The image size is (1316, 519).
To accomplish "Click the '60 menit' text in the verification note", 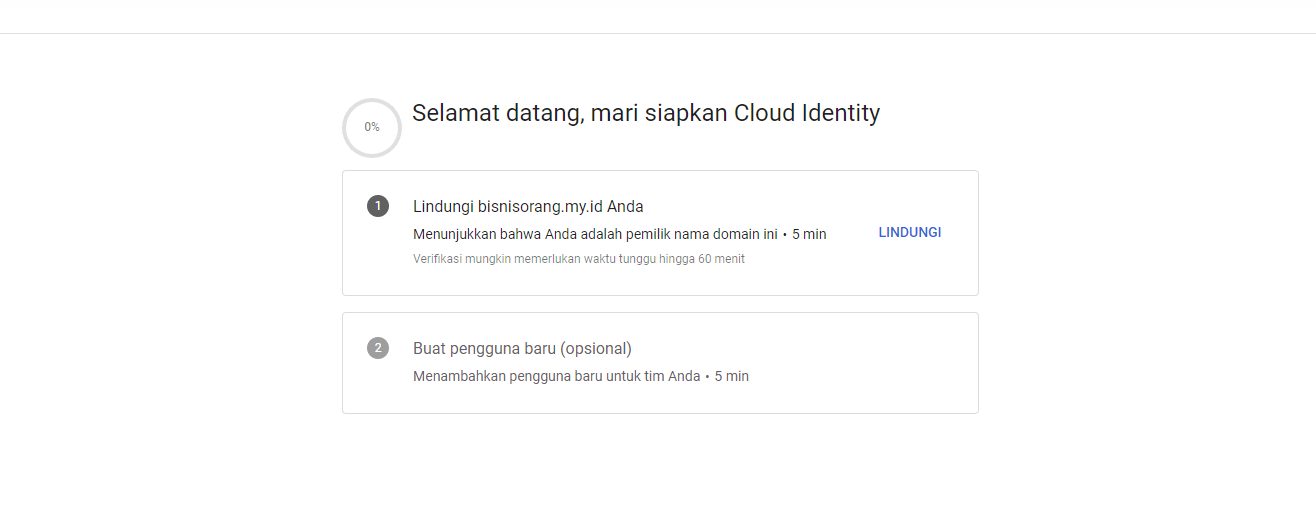I will [722, 259].
